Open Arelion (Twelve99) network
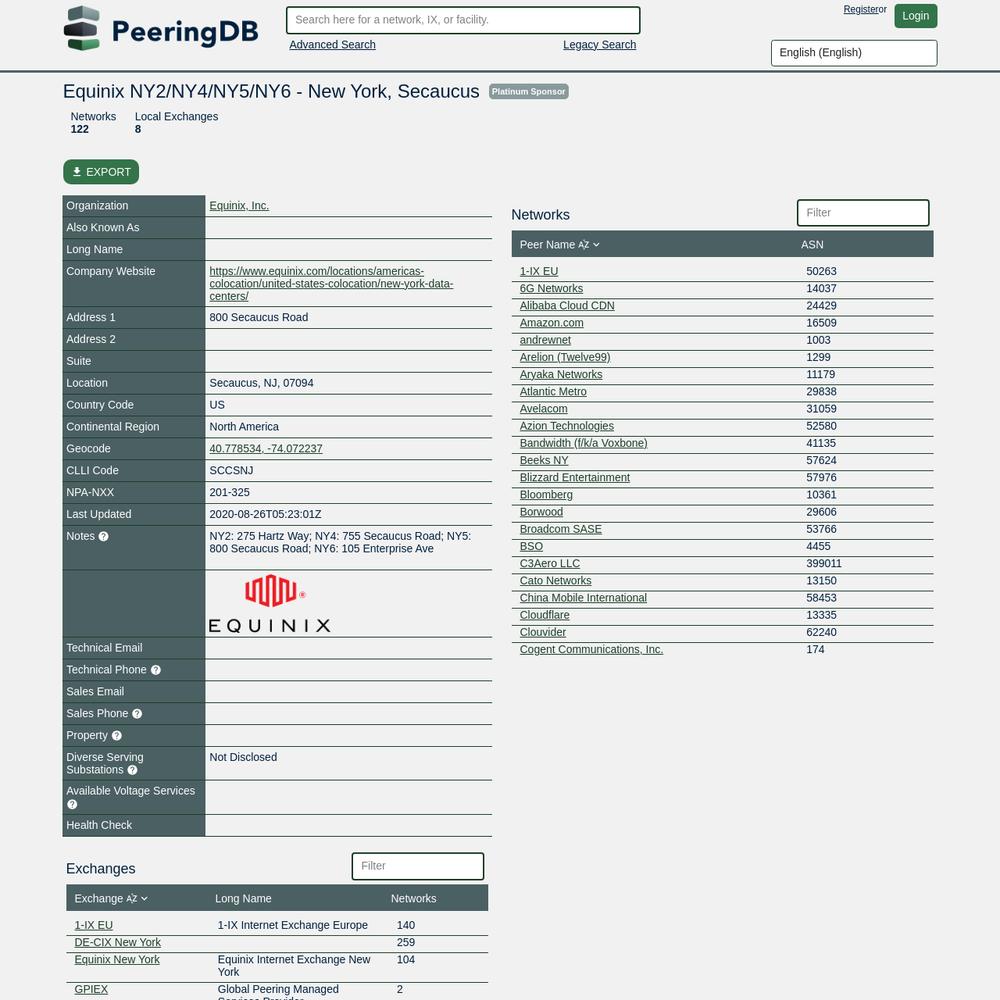This screenshot has width=1000, height=1000. point(565,358)
